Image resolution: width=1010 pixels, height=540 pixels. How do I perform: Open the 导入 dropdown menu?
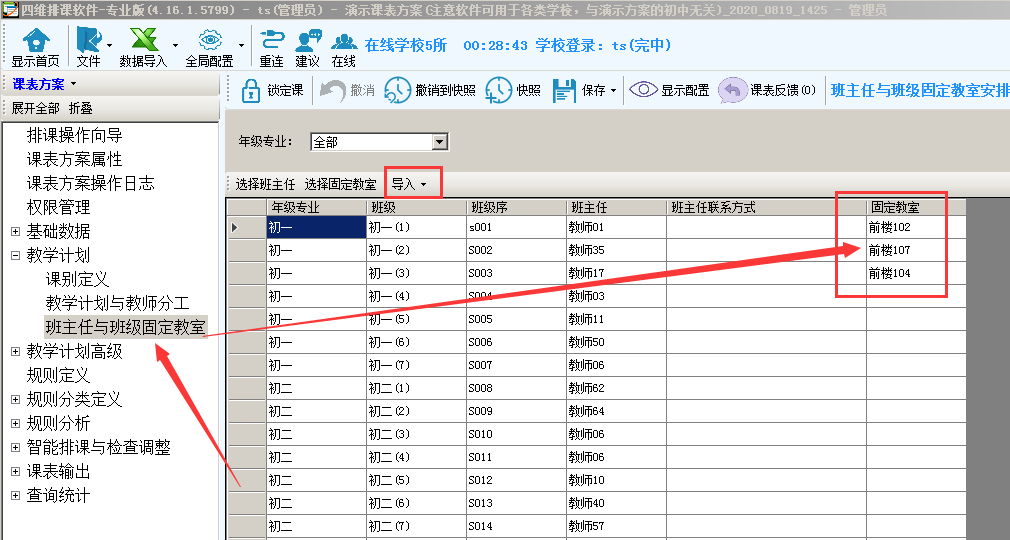[414, 184]
